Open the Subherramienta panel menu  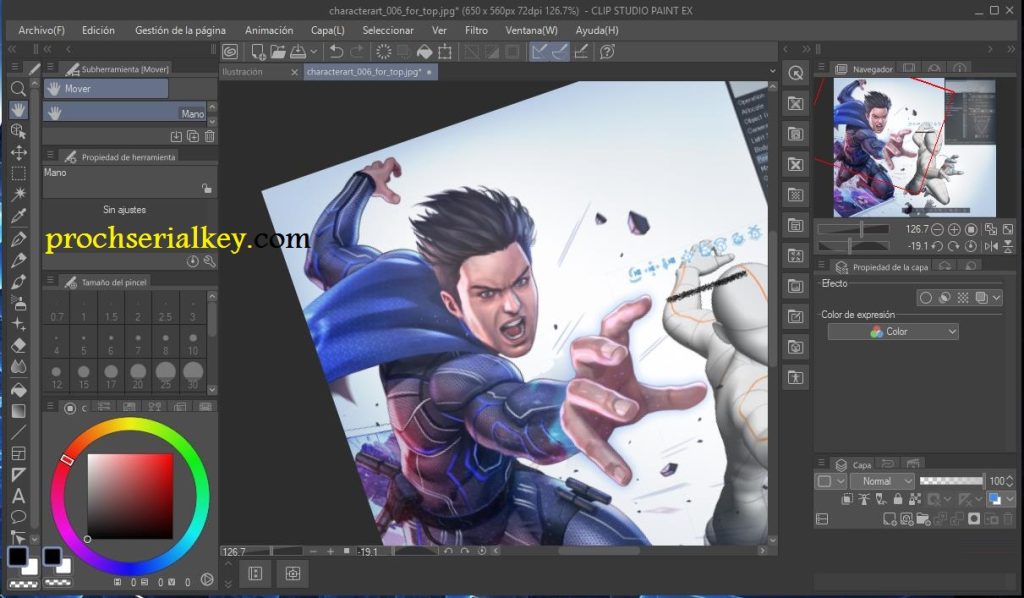coord(50,68)
